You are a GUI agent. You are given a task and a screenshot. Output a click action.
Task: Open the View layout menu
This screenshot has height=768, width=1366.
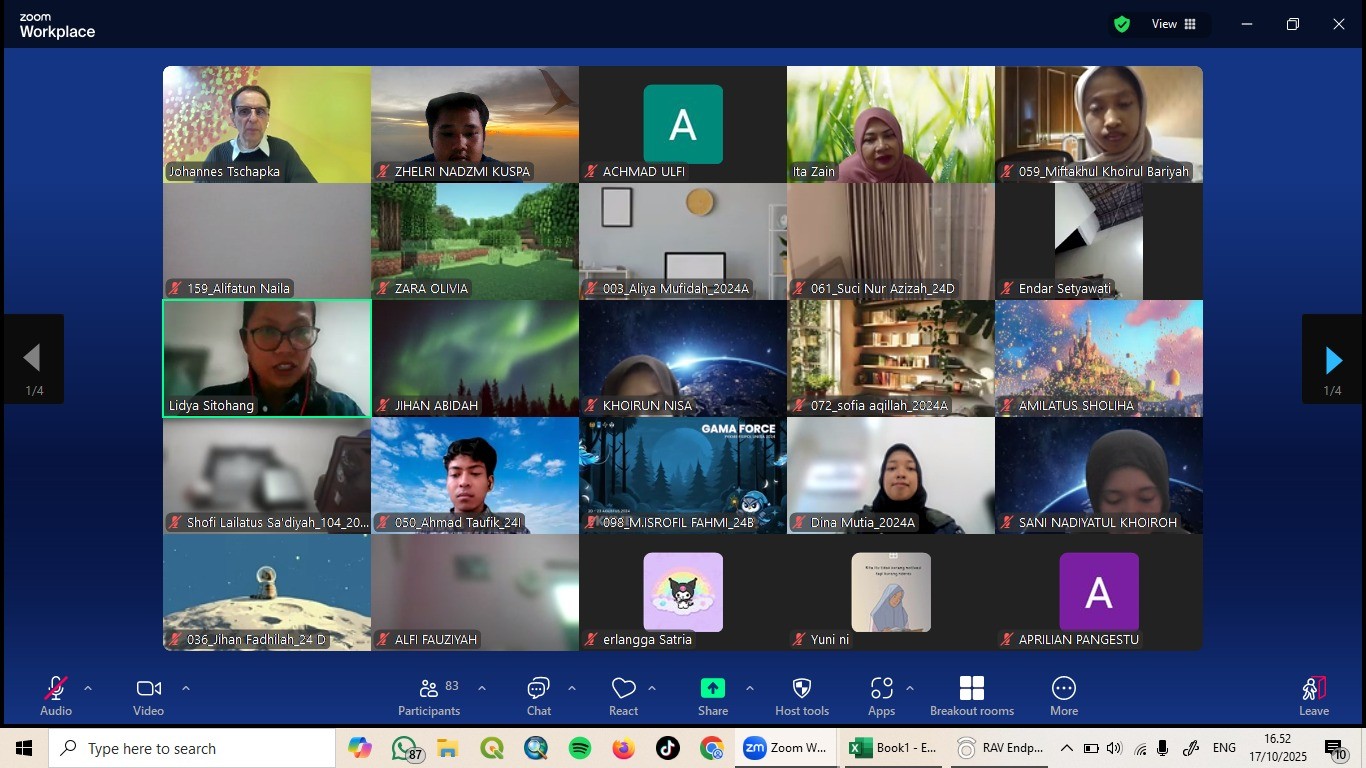pyautogui.click(x=1174, y=24)
